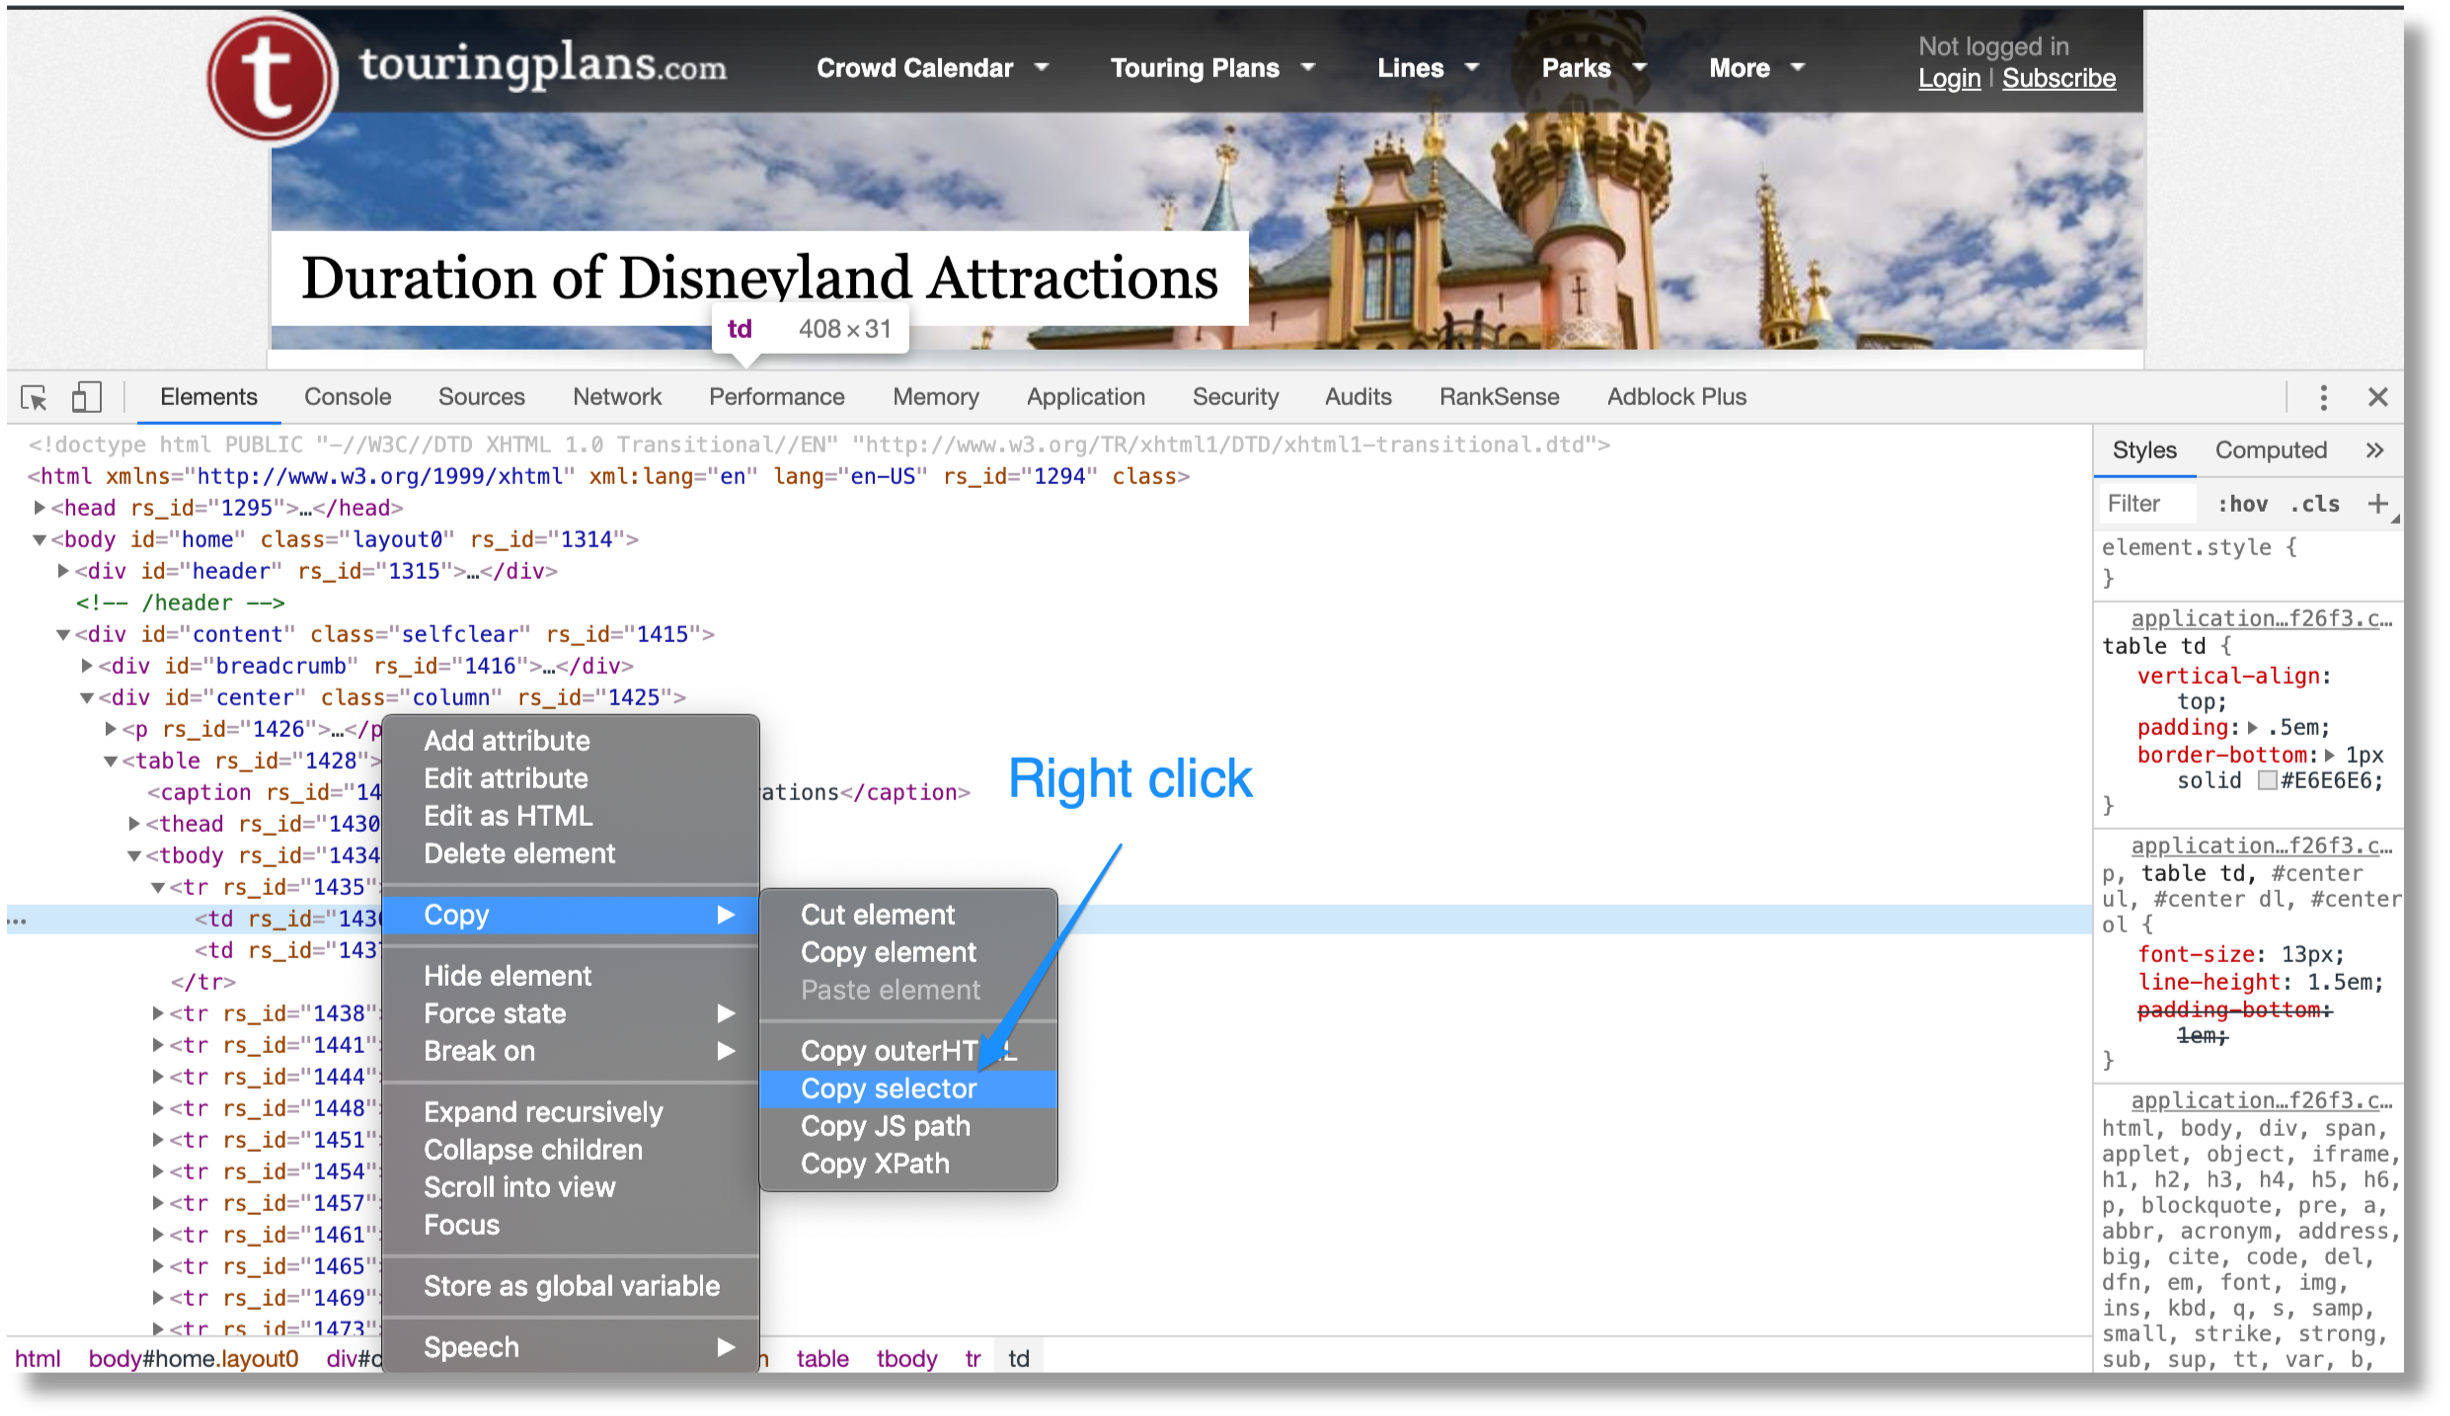
Task: Toggle the .cls class editor button
Action: [2315, 504]
